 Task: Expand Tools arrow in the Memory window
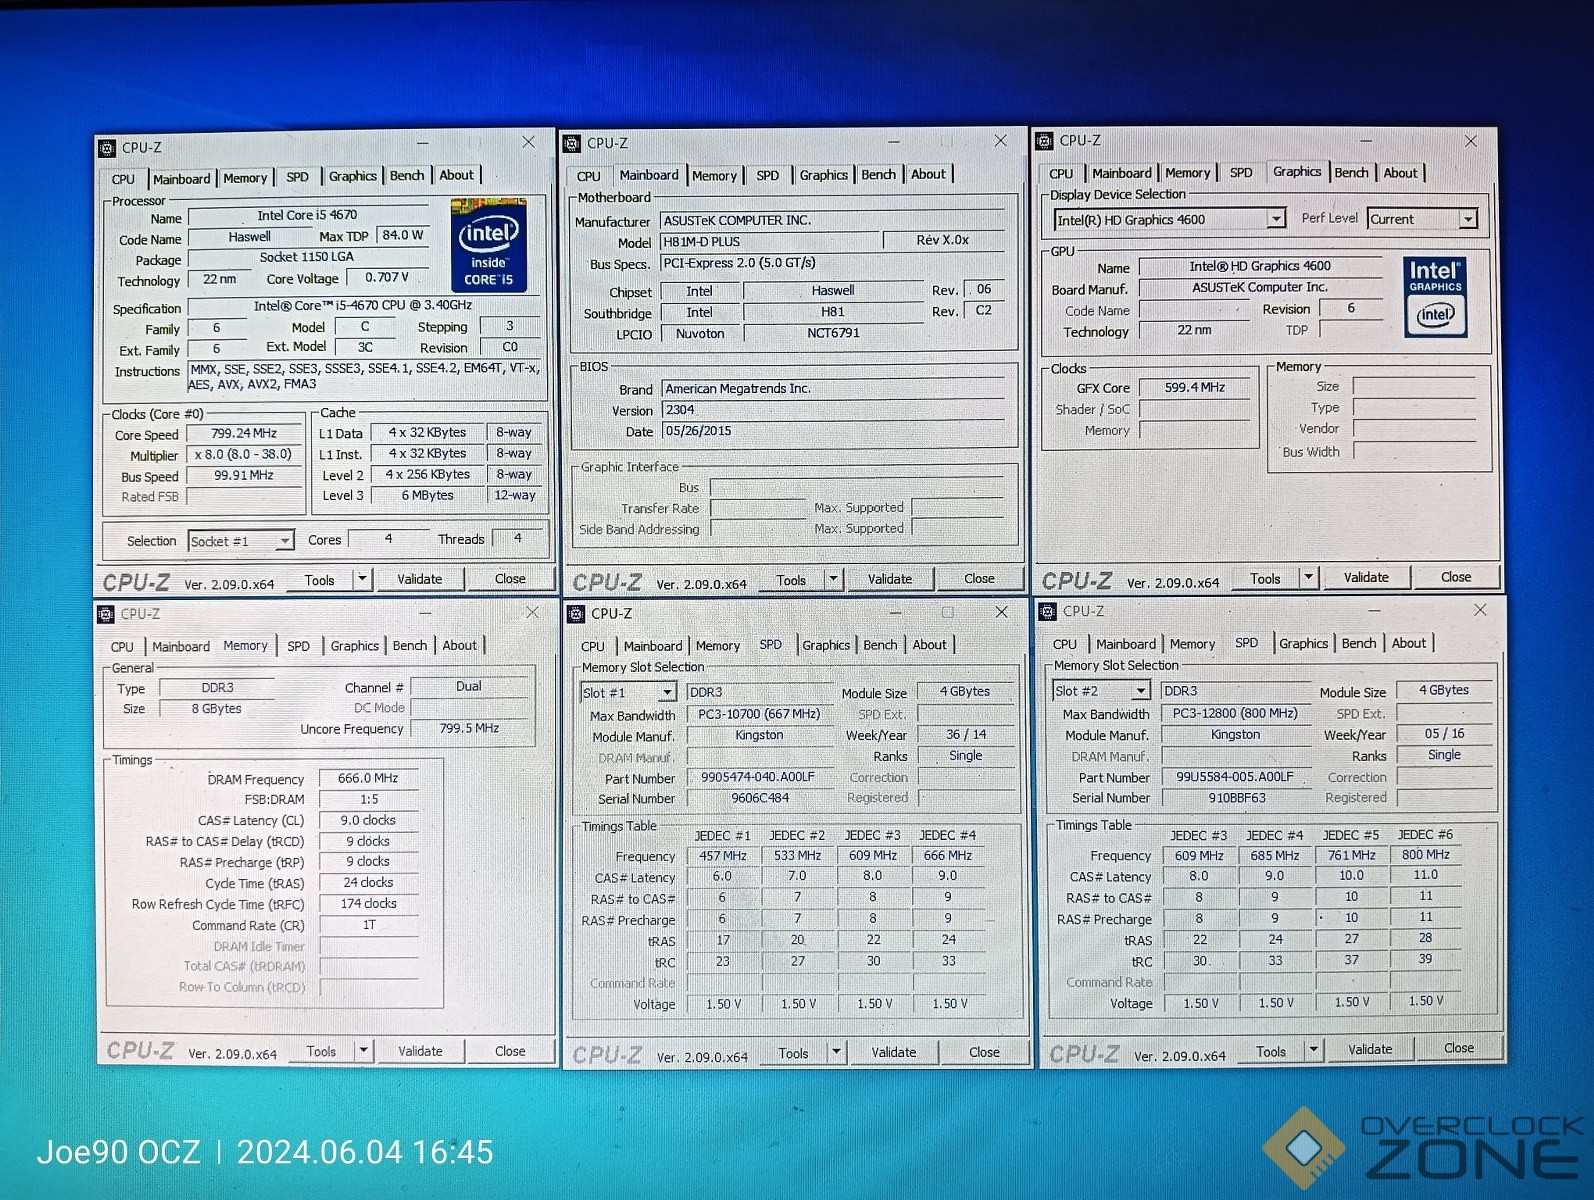[x=364, y=1050]
